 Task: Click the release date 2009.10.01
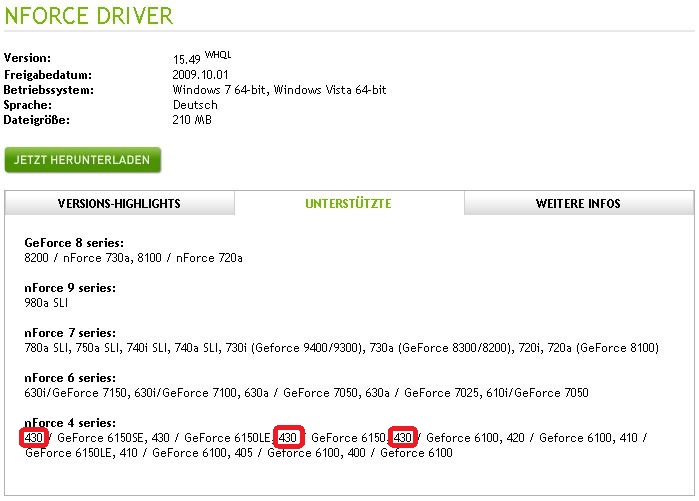(x=200, y=74)
